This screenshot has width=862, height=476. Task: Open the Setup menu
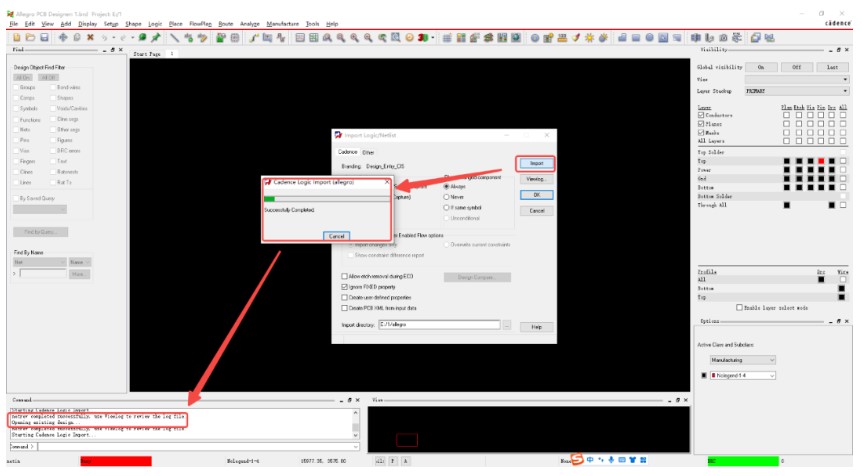(111, 24)
